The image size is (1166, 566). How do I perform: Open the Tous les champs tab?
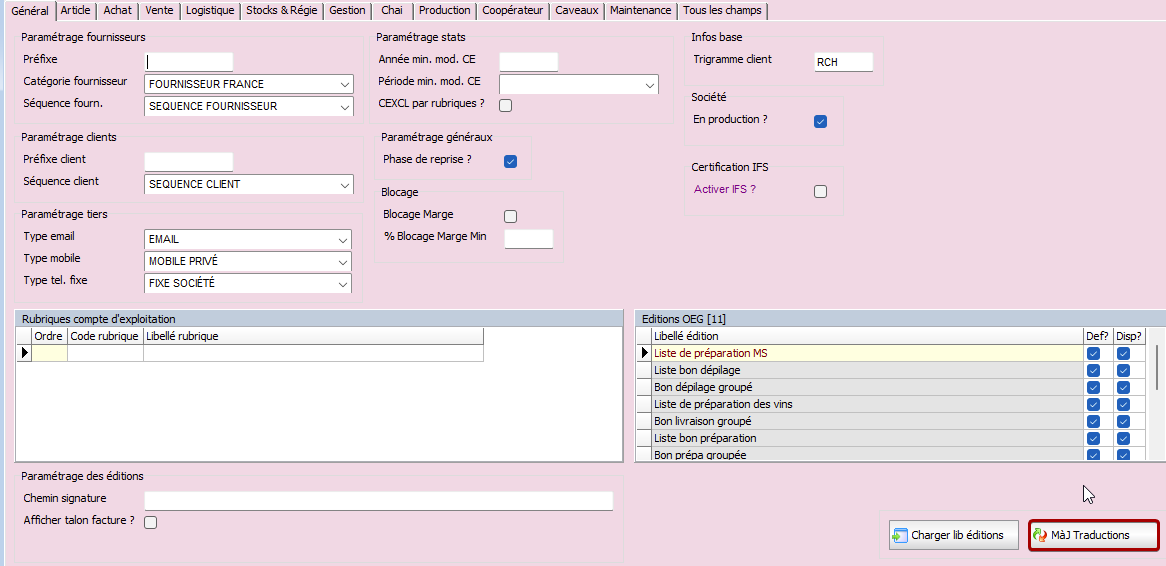(x=722, y=10)
